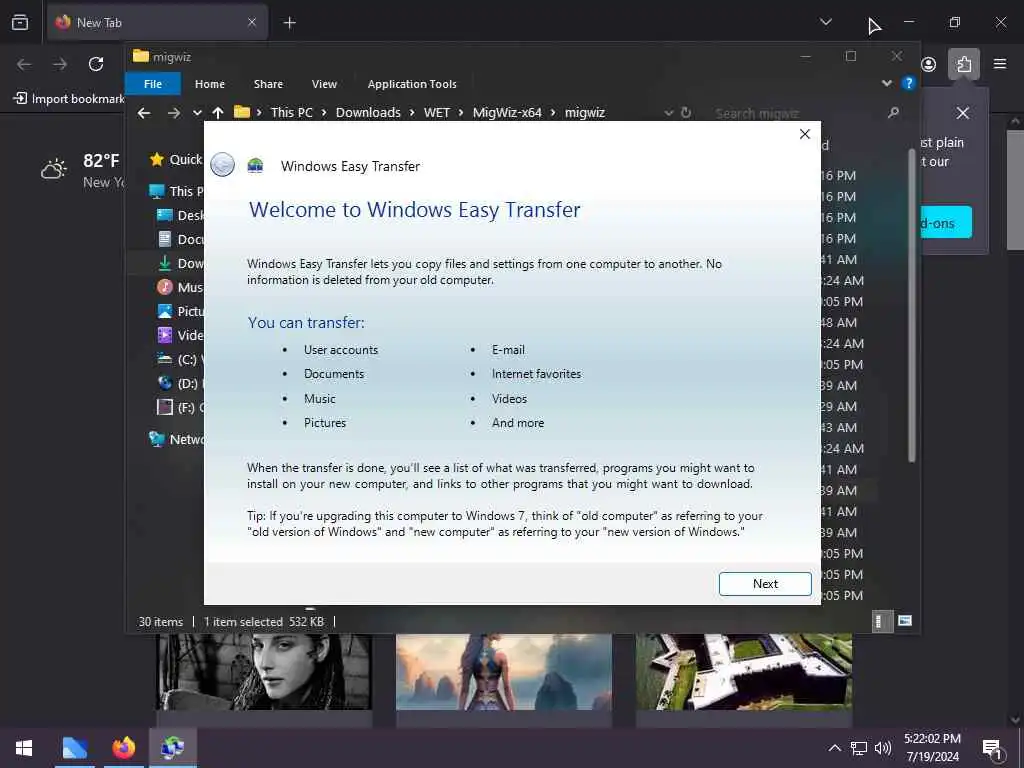This screenshot has width=1024, height=768.
Task: Reload the Firefox page
Action: 96,63
